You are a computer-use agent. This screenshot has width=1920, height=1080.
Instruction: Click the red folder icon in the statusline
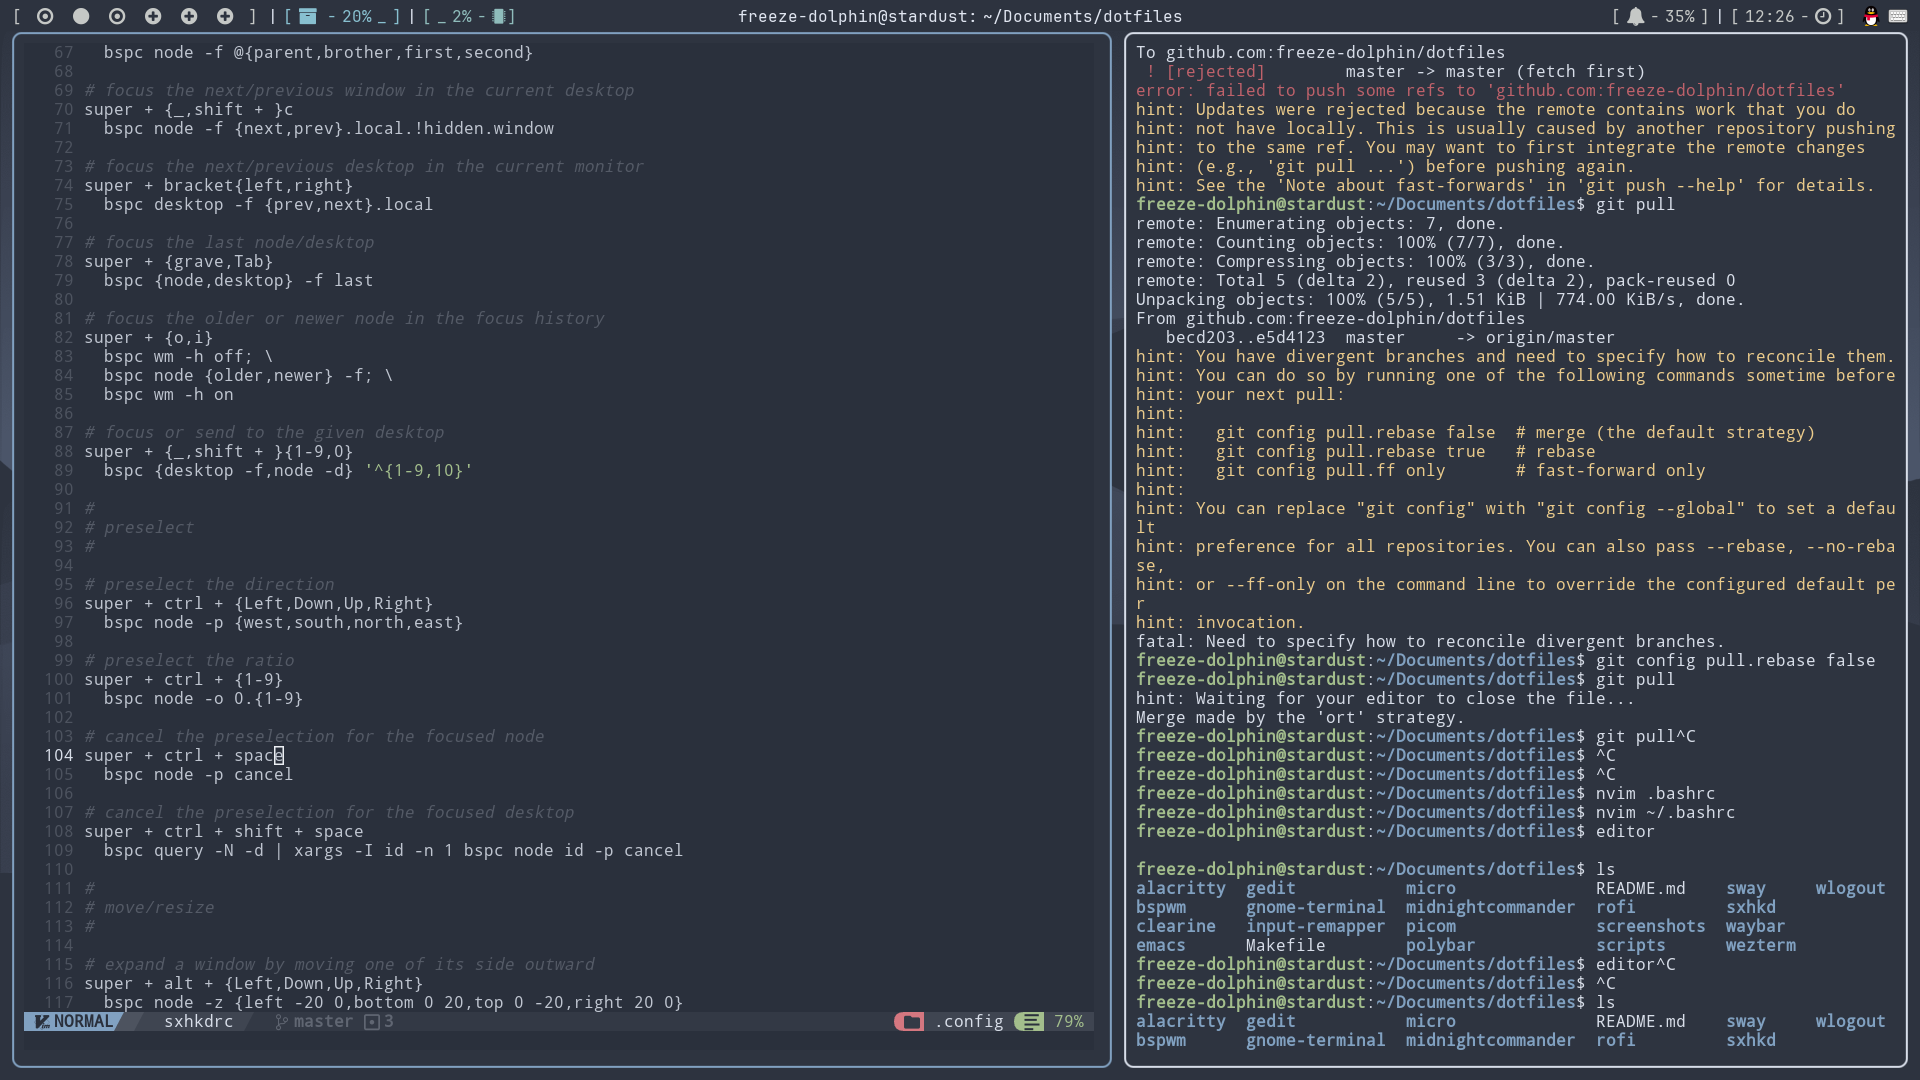click(x=910, y=1021)
